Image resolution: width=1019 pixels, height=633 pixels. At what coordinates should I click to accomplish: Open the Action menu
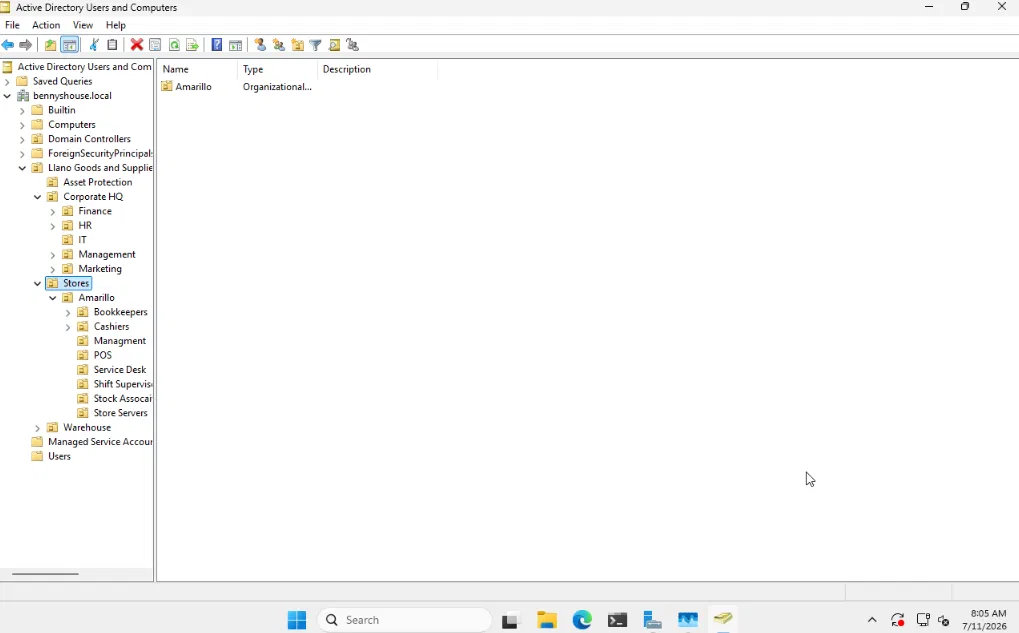click(x=46, y=25)
